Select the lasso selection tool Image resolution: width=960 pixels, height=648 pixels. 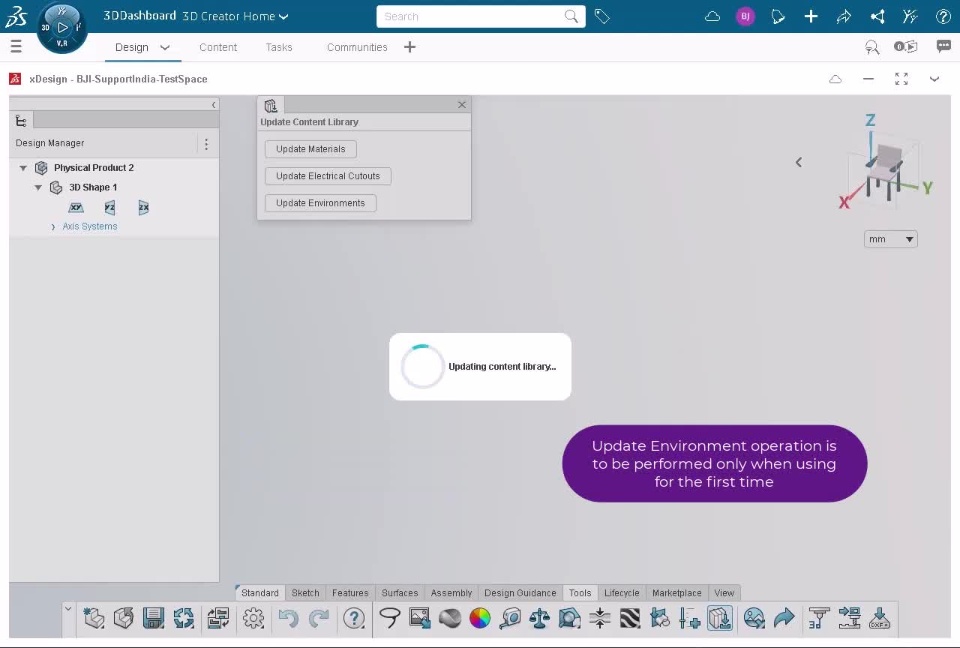(389, 618)
